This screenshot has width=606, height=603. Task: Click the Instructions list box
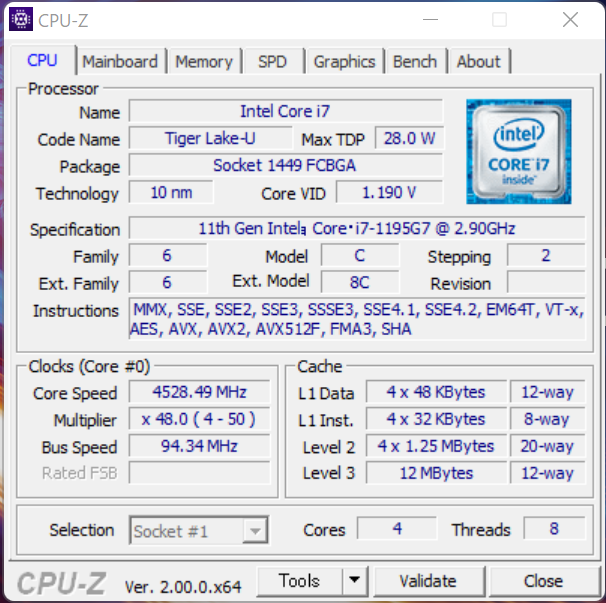point(357,319)
